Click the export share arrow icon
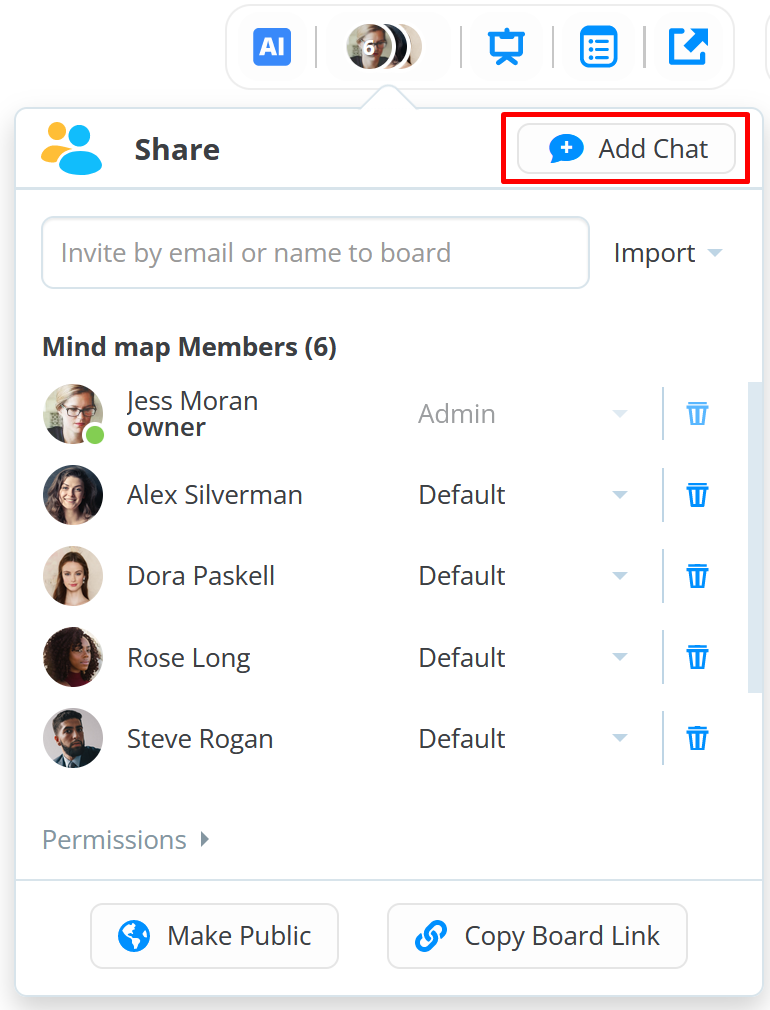The width and height of the screenshot is (770, 1010). [x=688, y=47]
